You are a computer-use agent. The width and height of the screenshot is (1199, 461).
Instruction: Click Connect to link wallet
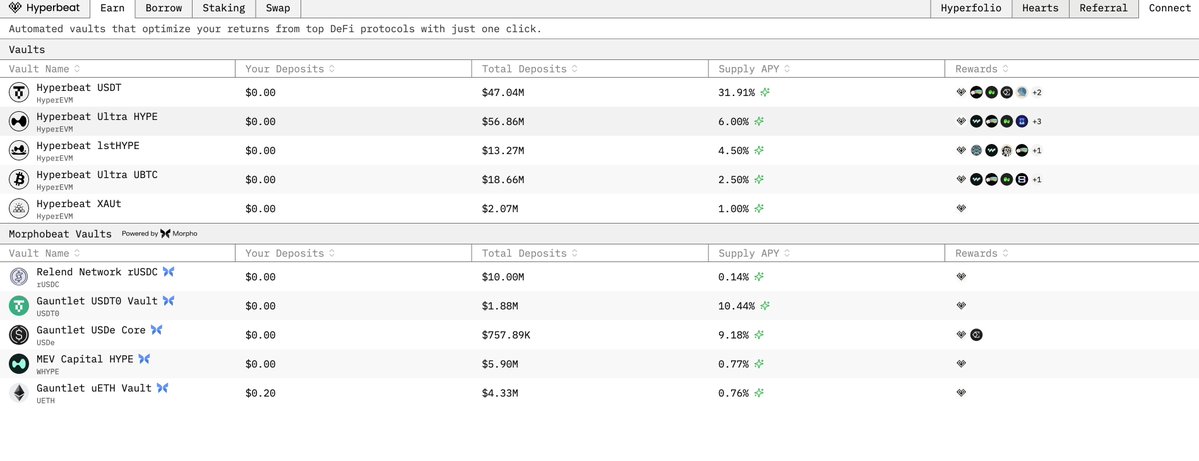coord(1169,8)
